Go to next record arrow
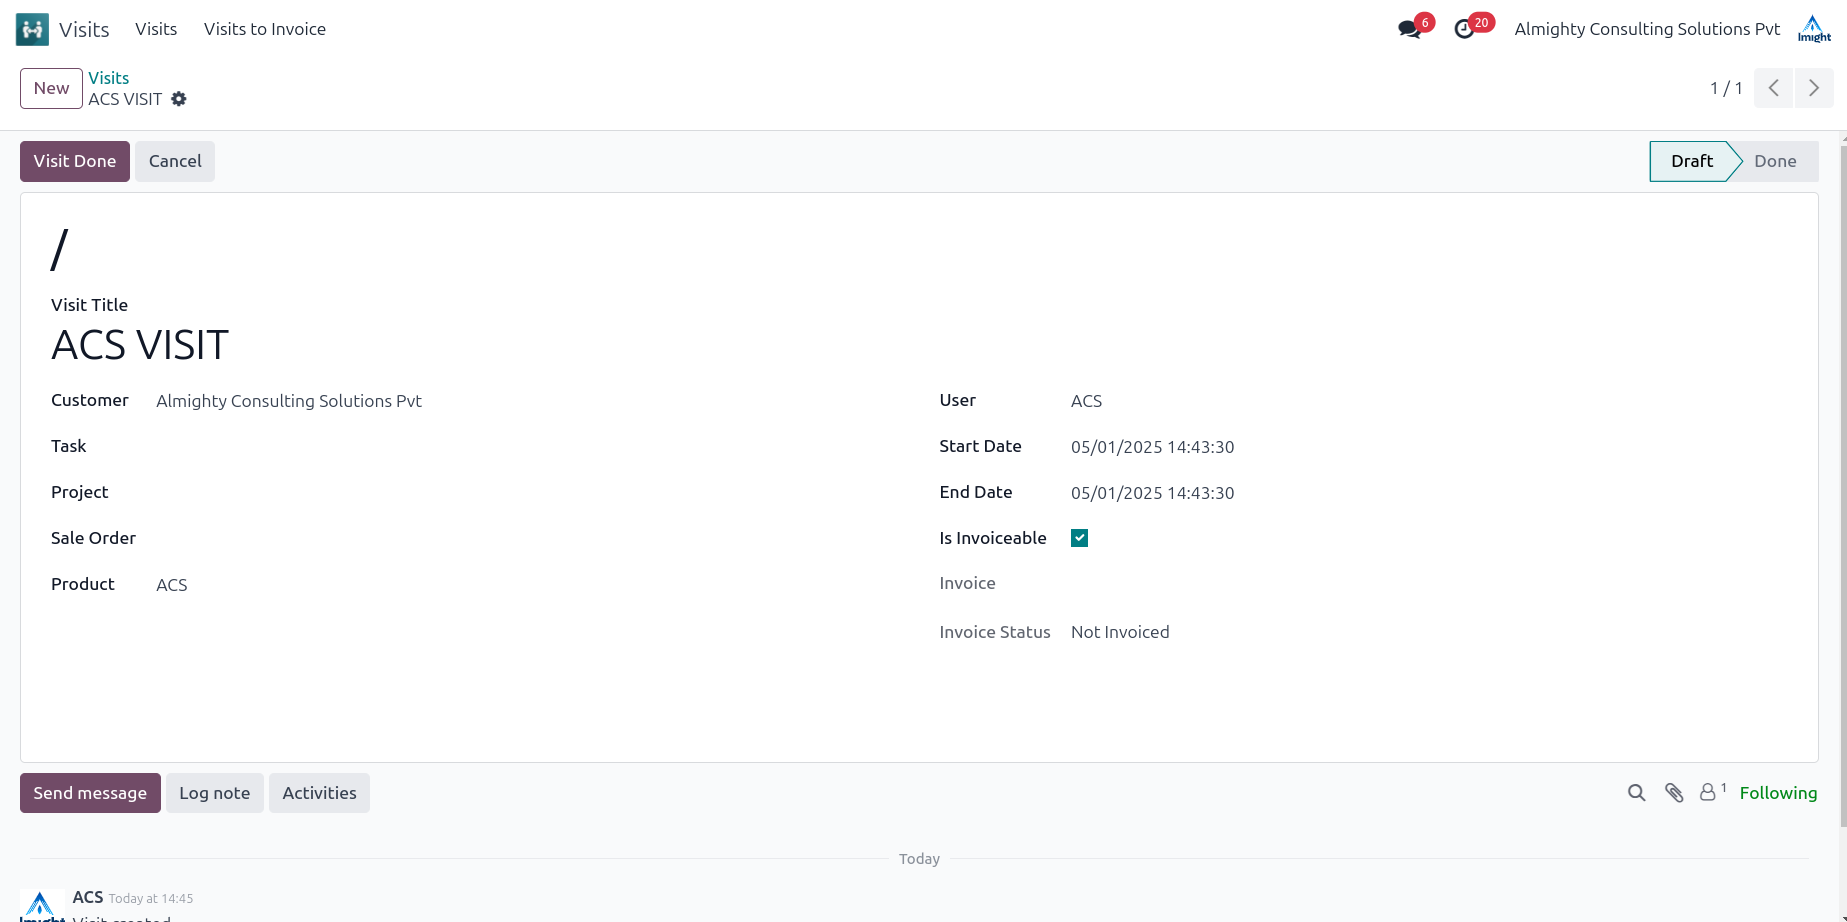 1814,88
